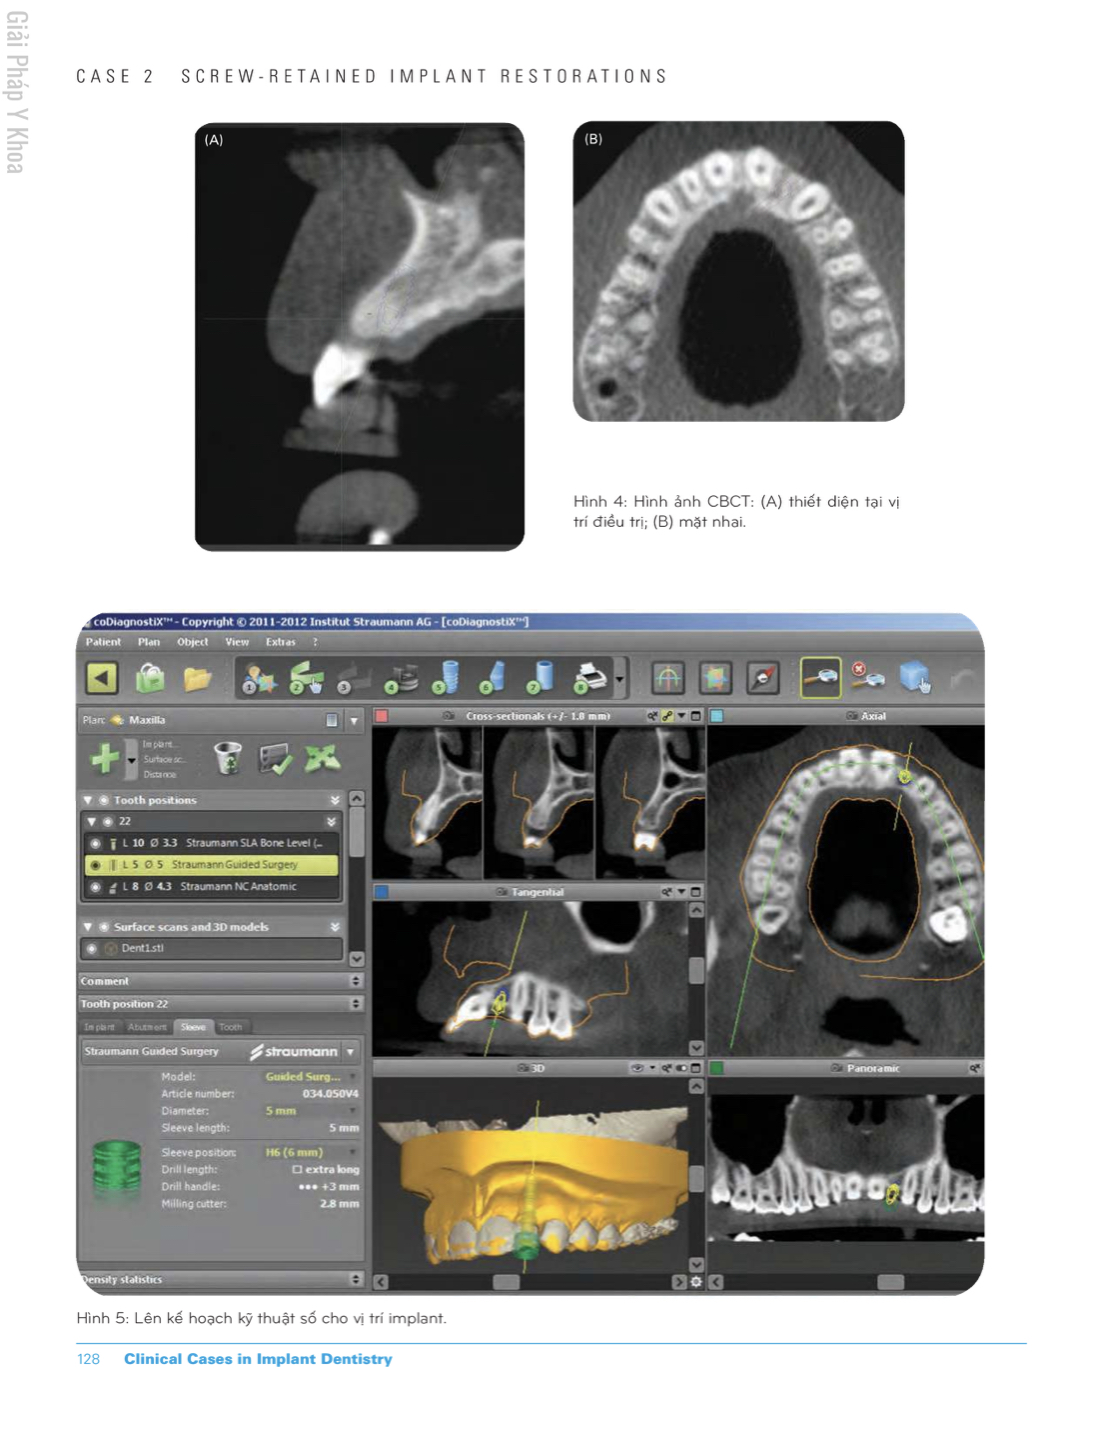Open the dropdown arrow beside the printer icon
This screenshot has width=1103, height=1435.
click(x=620, y=680)
